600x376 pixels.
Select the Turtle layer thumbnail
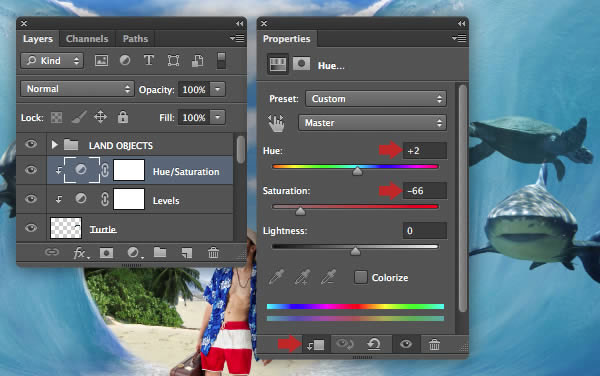[66, 228]
